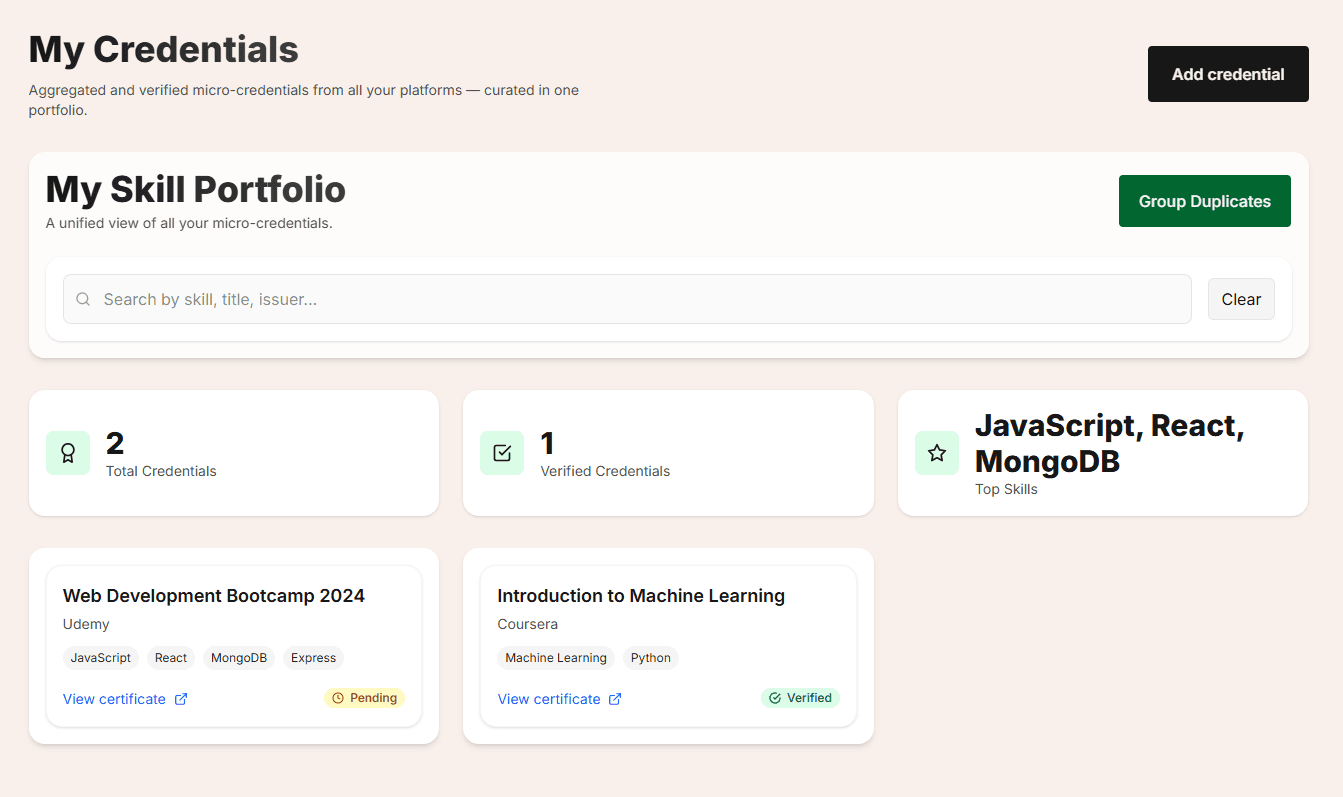Open the external link icon beside Udemy's View certificate
The width and height of the screenshot is (1343, 797).
[182, 699]
